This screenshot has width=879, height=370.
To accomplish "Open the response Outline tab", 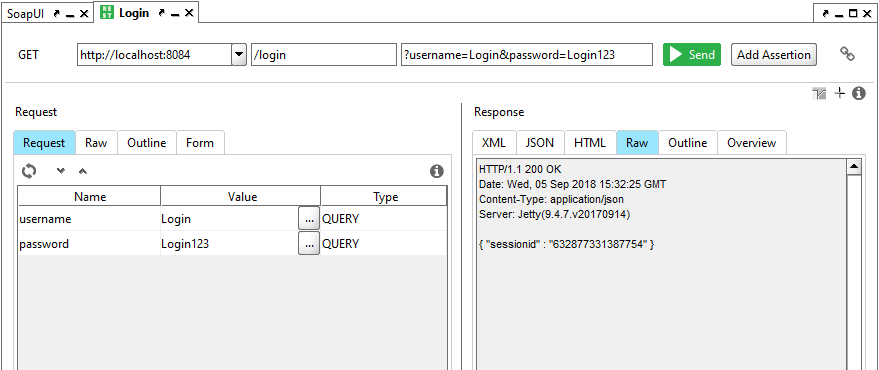I will click(688, 142).
